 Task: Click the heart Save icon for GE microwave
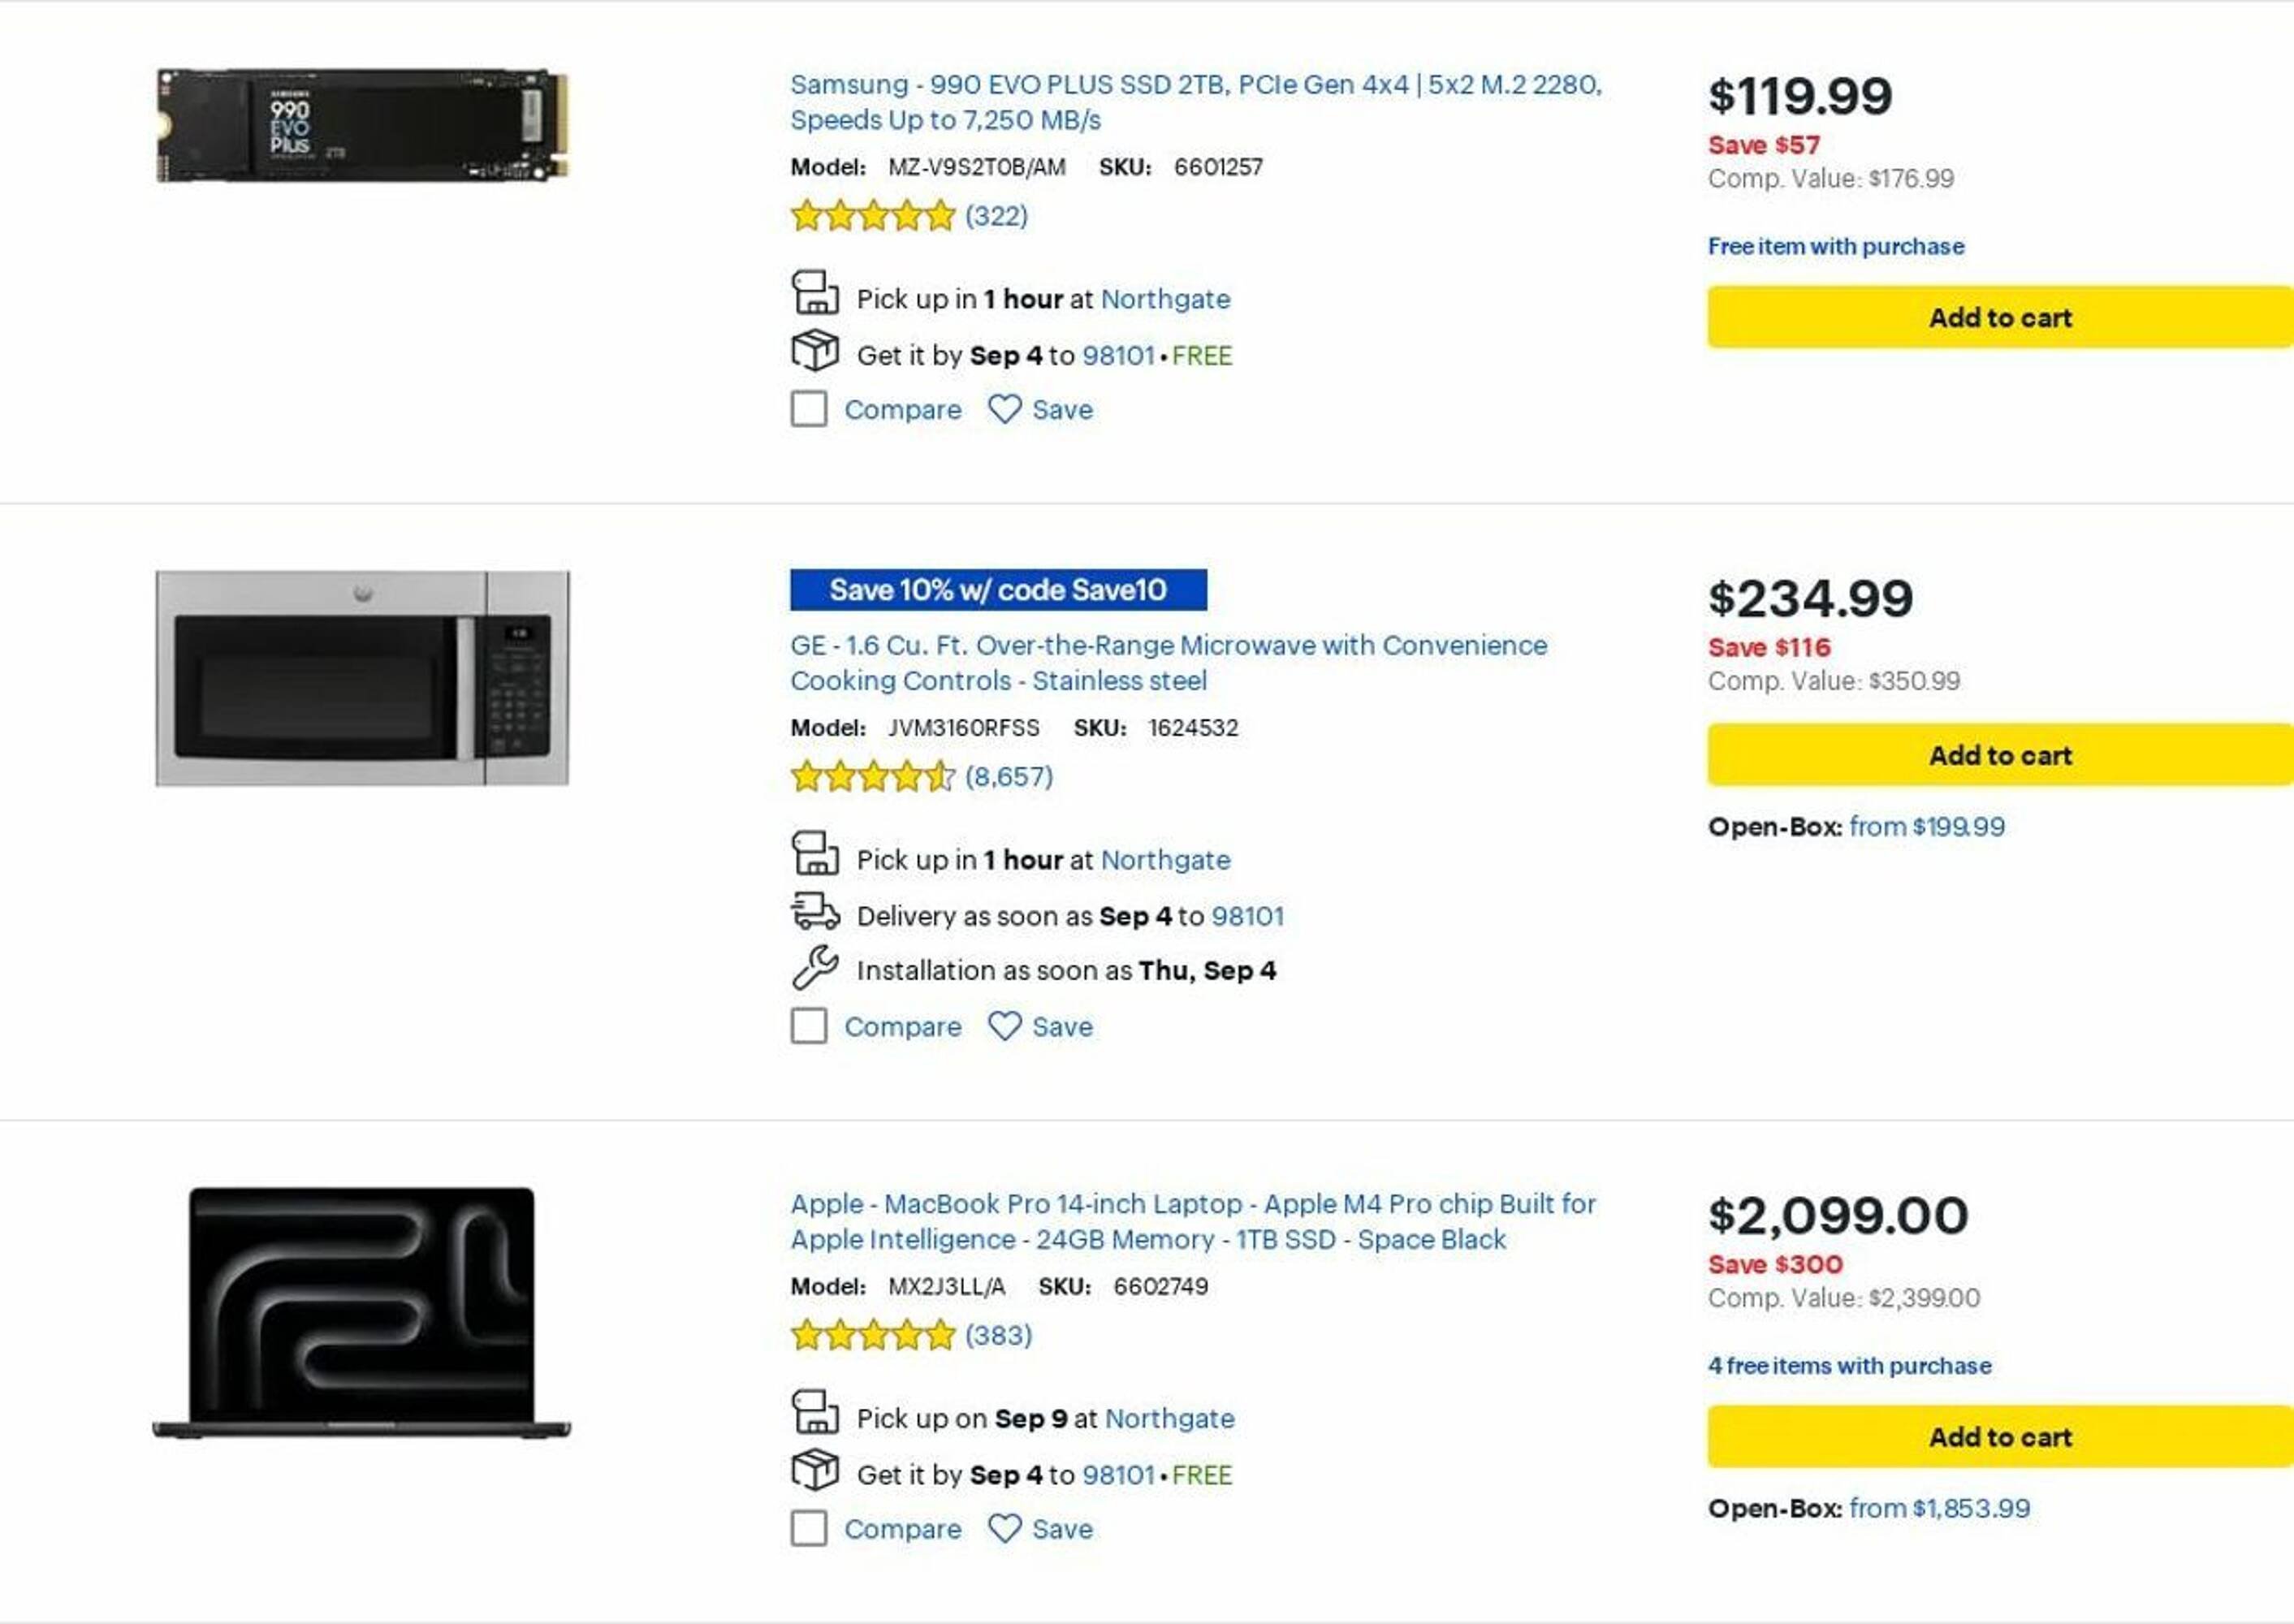click(x=1004, y=1026)
